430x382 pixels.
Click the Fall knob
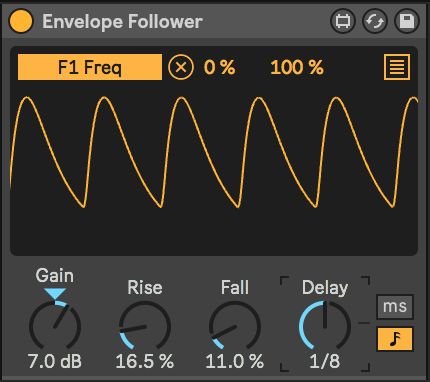(235, 327)
